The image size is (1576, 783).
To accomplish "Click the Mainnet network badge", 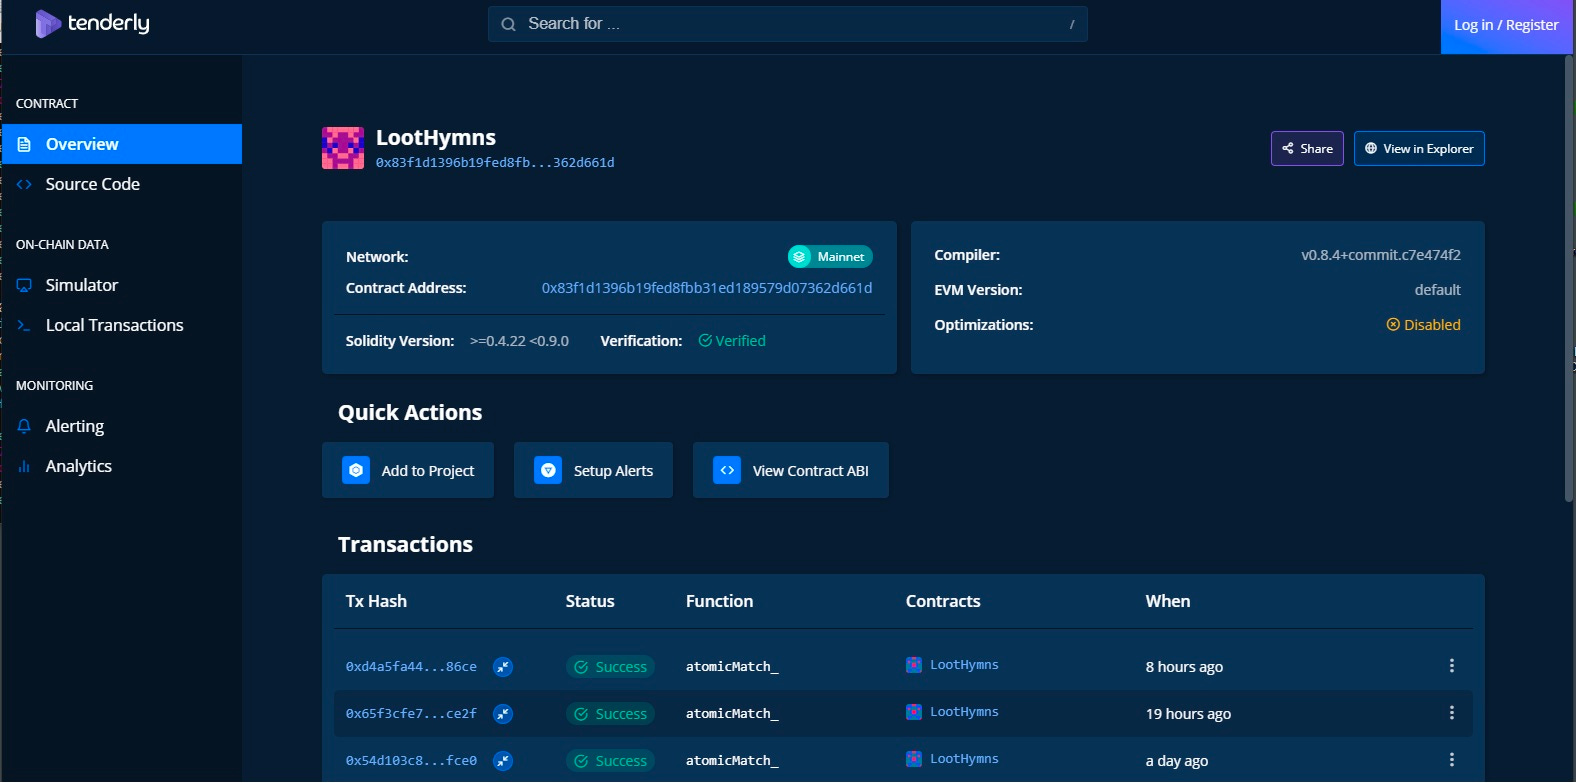I will pos(830,257).
